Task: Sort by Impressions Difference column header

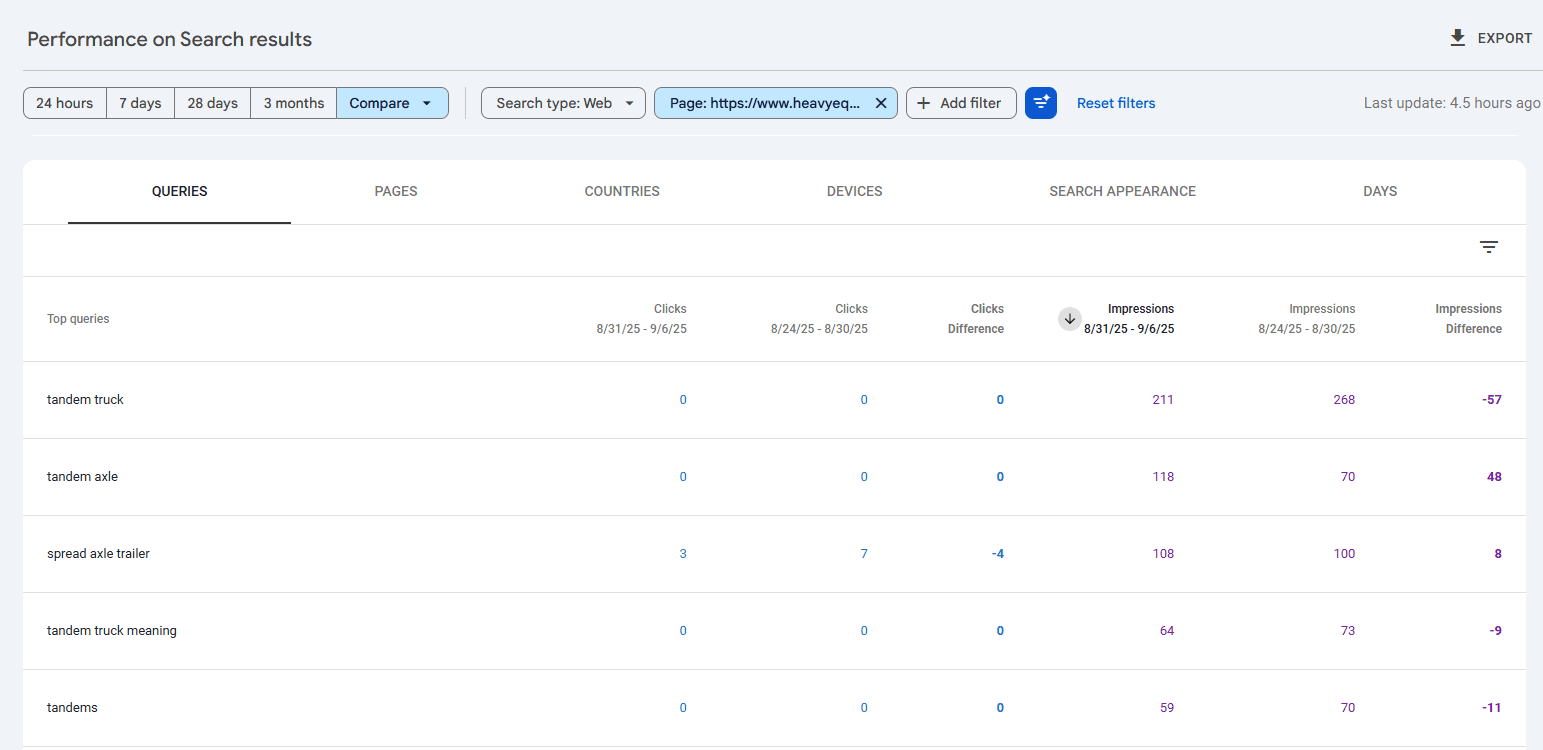Action: pyautogui.click(x=1468, y=319)
